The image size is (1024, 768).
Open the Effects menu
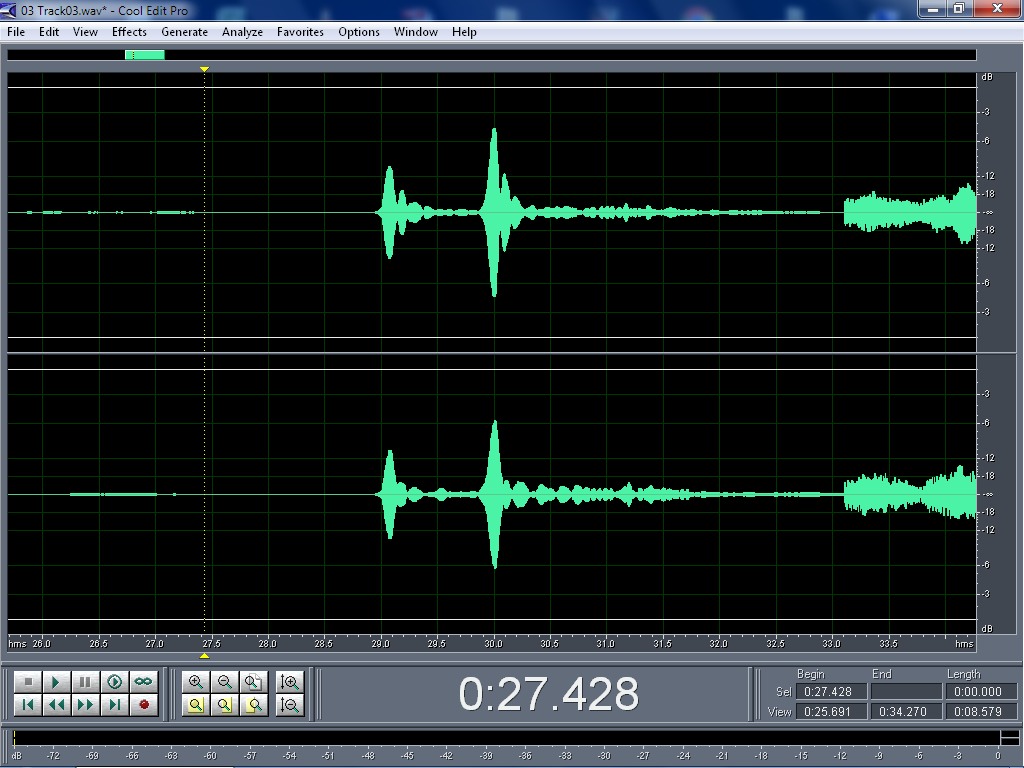(x=129, y=32)
